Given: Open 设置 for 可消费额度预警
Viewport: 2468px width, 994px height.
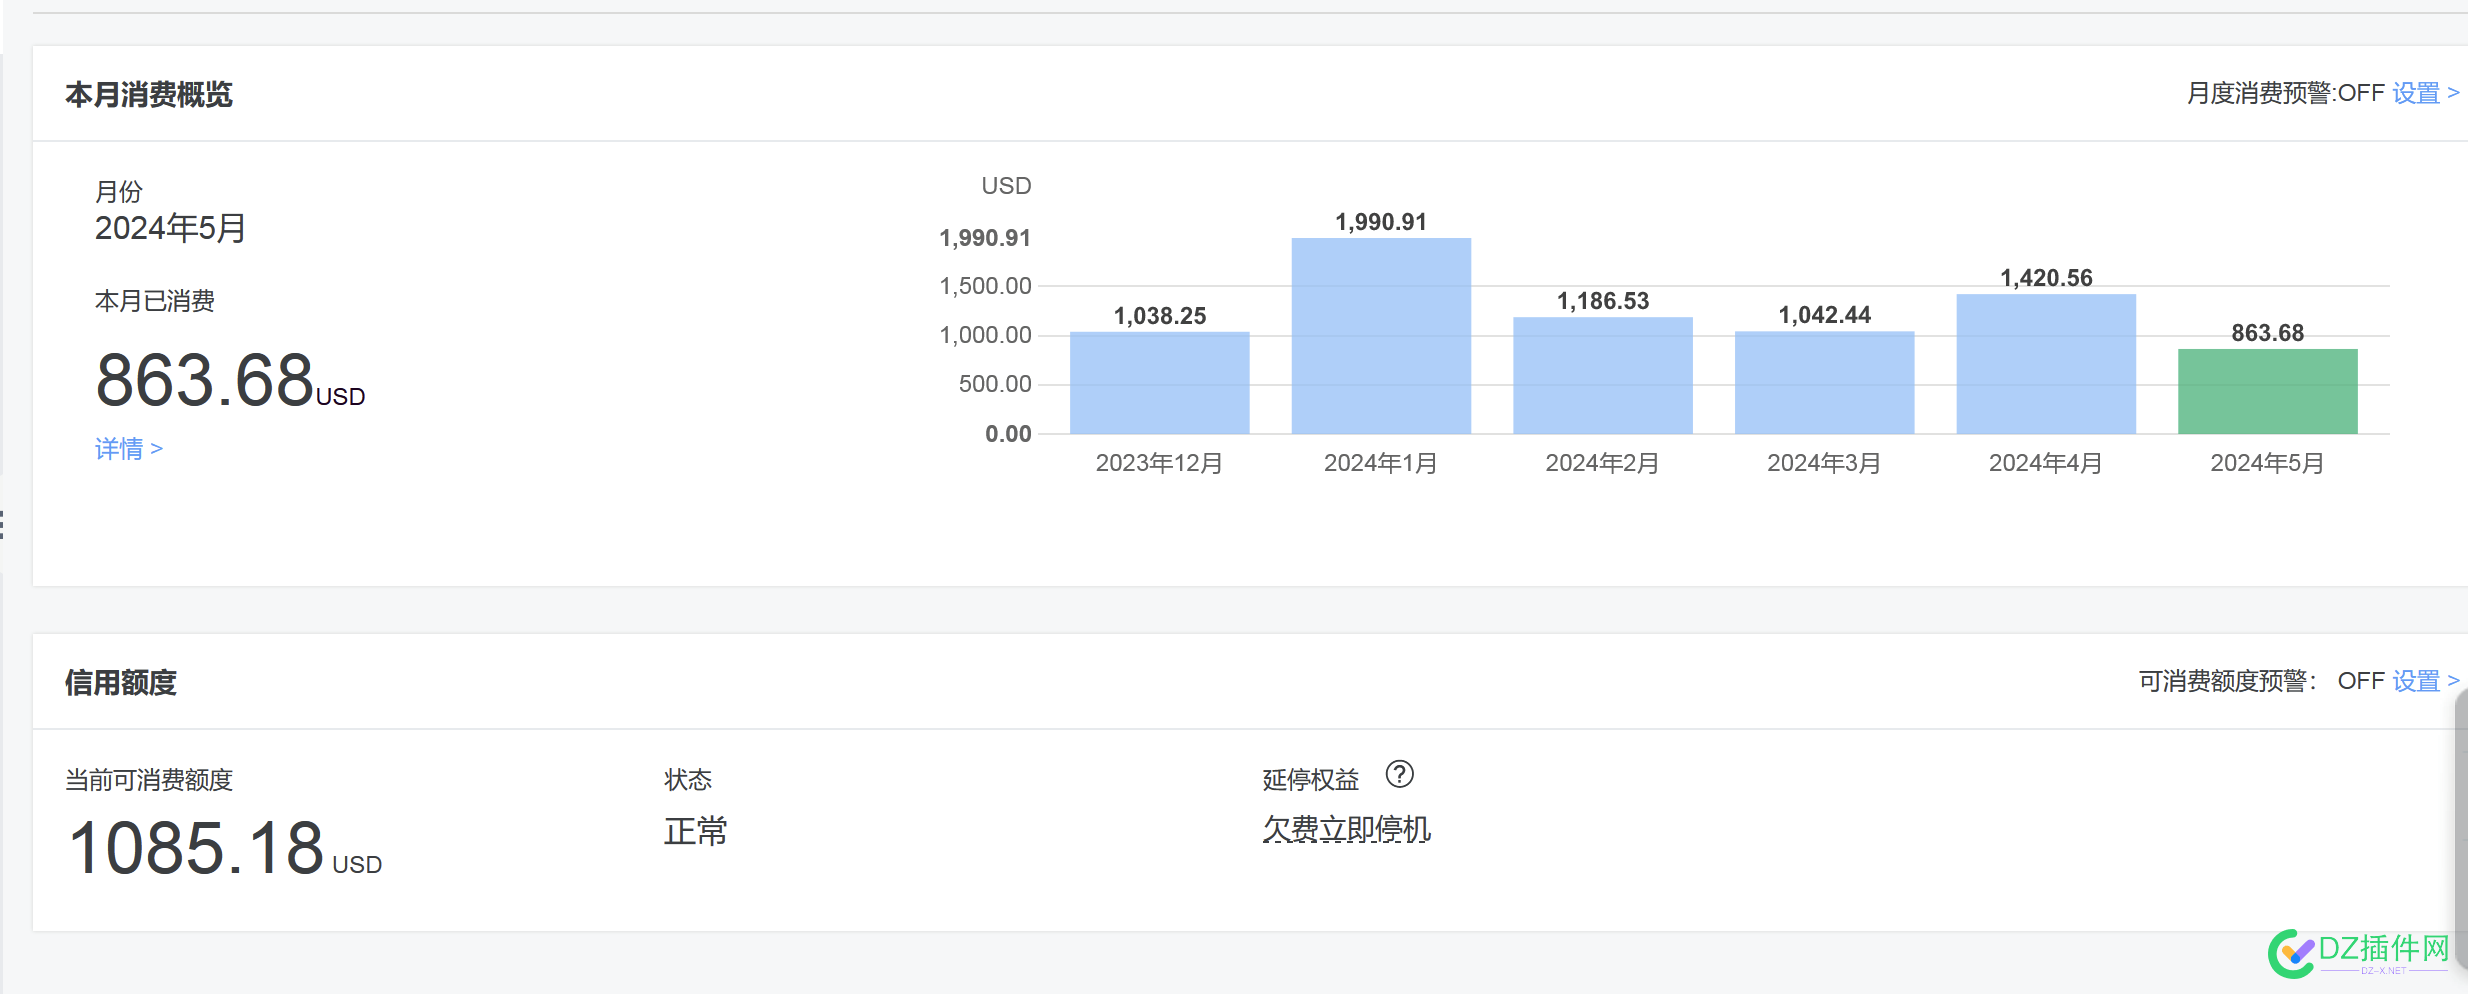Looking at the screenshot, I should pyautogui.click(x=2425, y=681).
